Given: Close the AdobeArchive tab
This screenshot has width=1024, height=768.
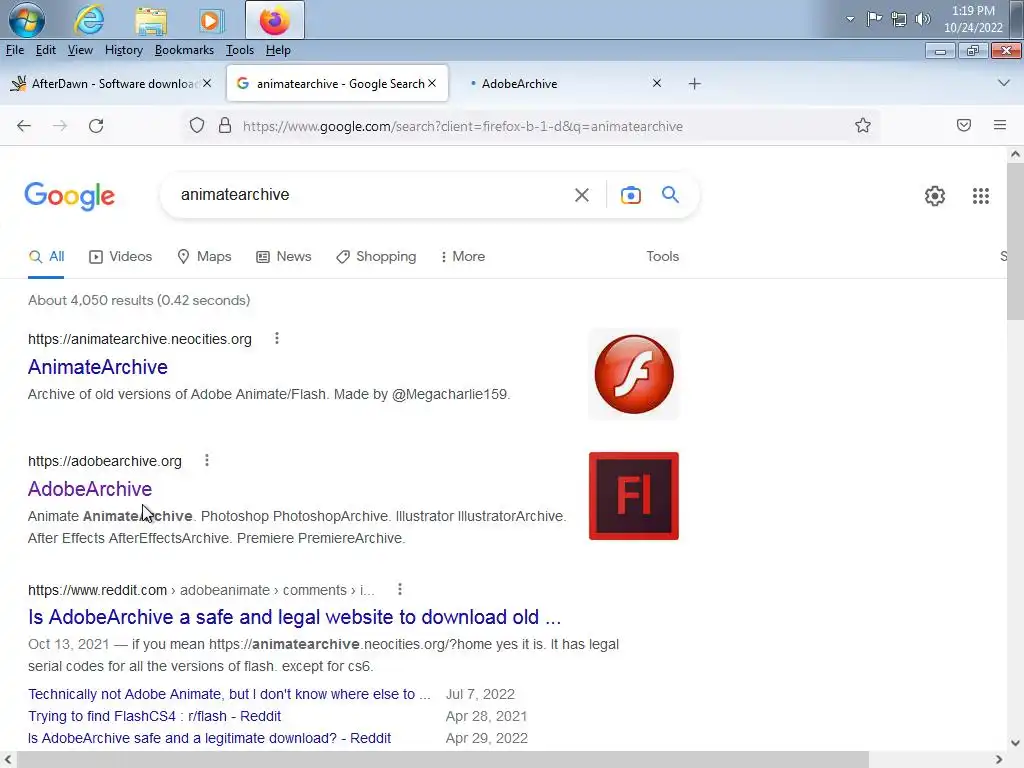Looking at the screenshot, I should [657, 84].
